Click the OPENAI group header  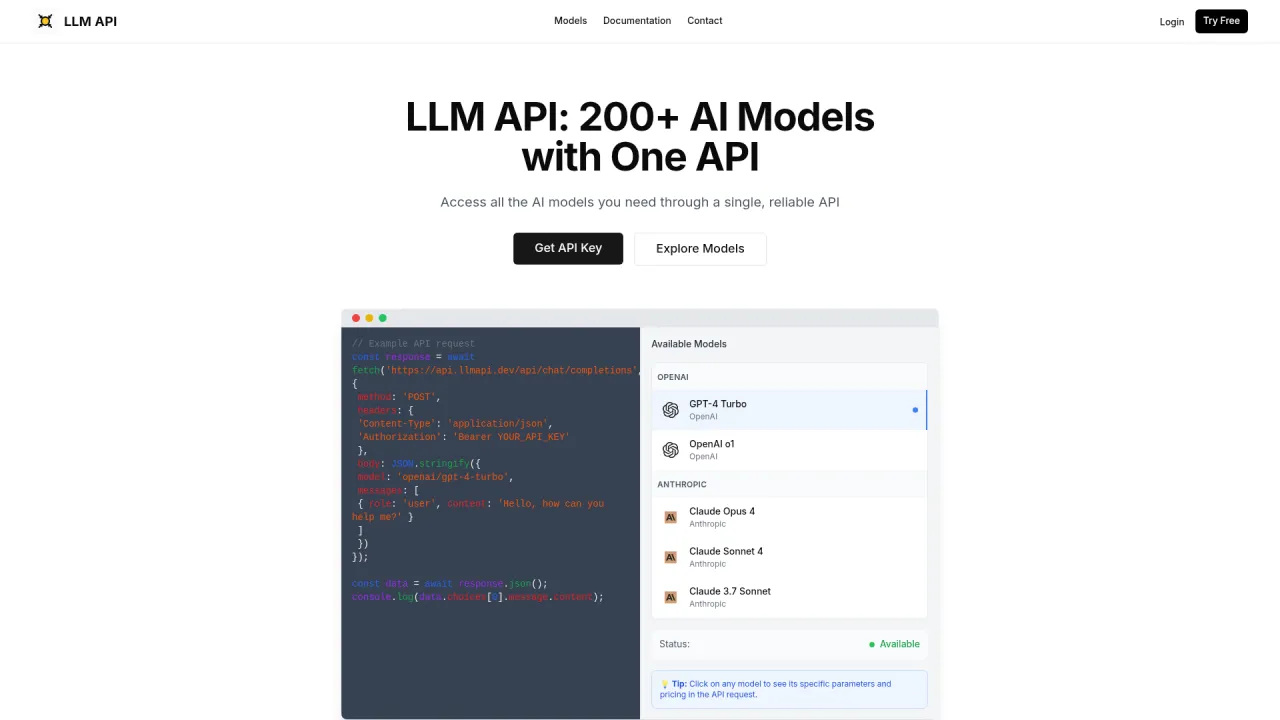[673, 377]
